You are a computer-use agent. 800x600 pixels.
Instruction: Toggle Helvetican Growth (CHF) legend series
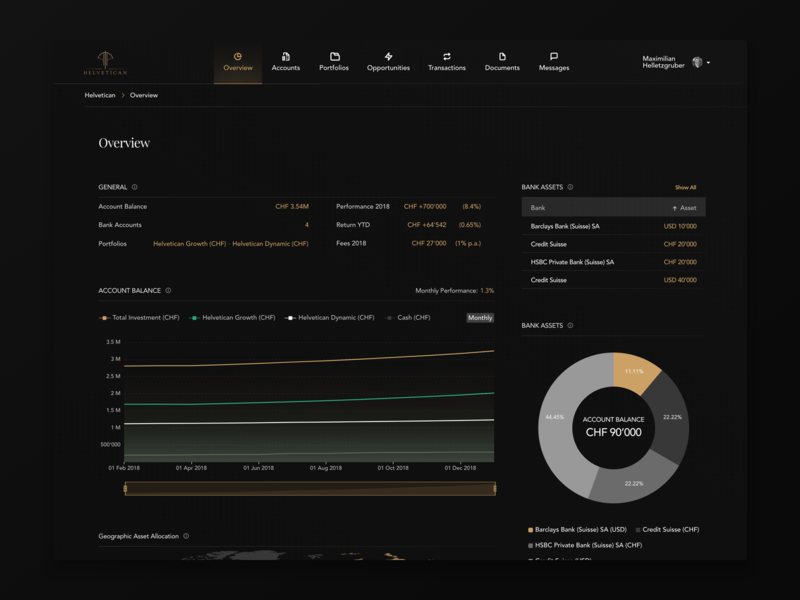[x=232, y=318]
